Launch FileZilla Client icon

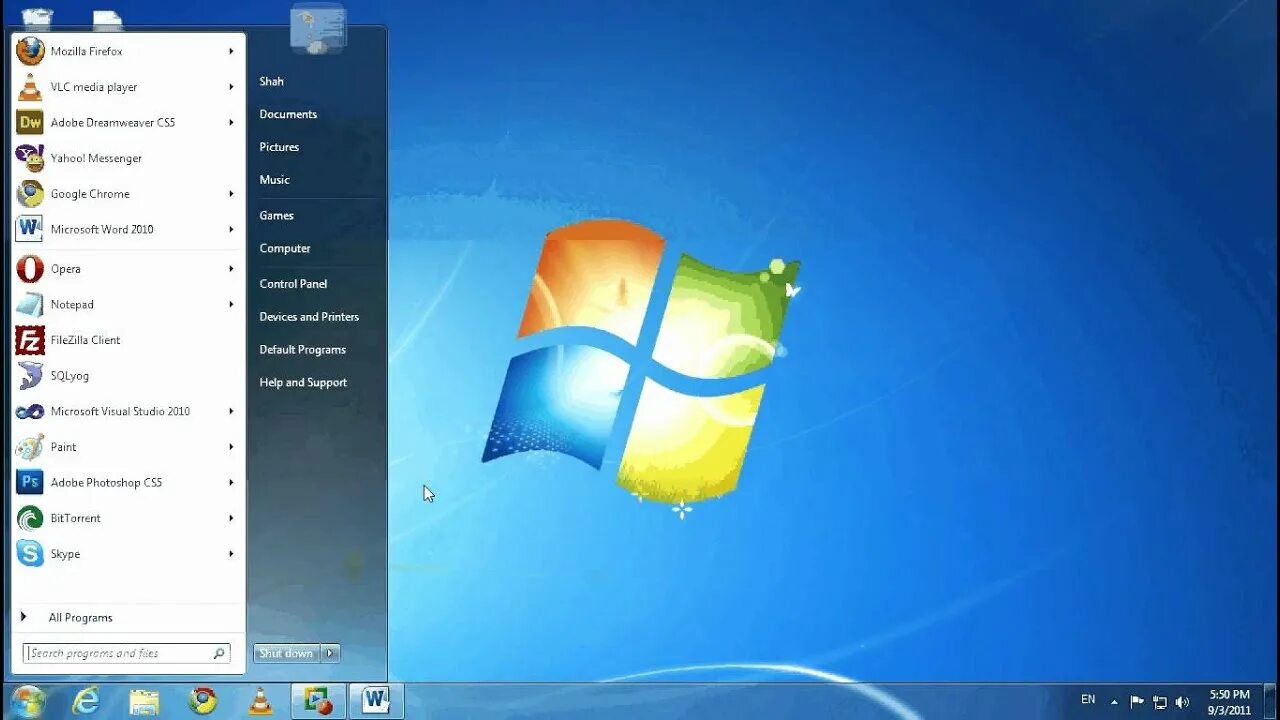pyautogui.click(x=30, y=340)
